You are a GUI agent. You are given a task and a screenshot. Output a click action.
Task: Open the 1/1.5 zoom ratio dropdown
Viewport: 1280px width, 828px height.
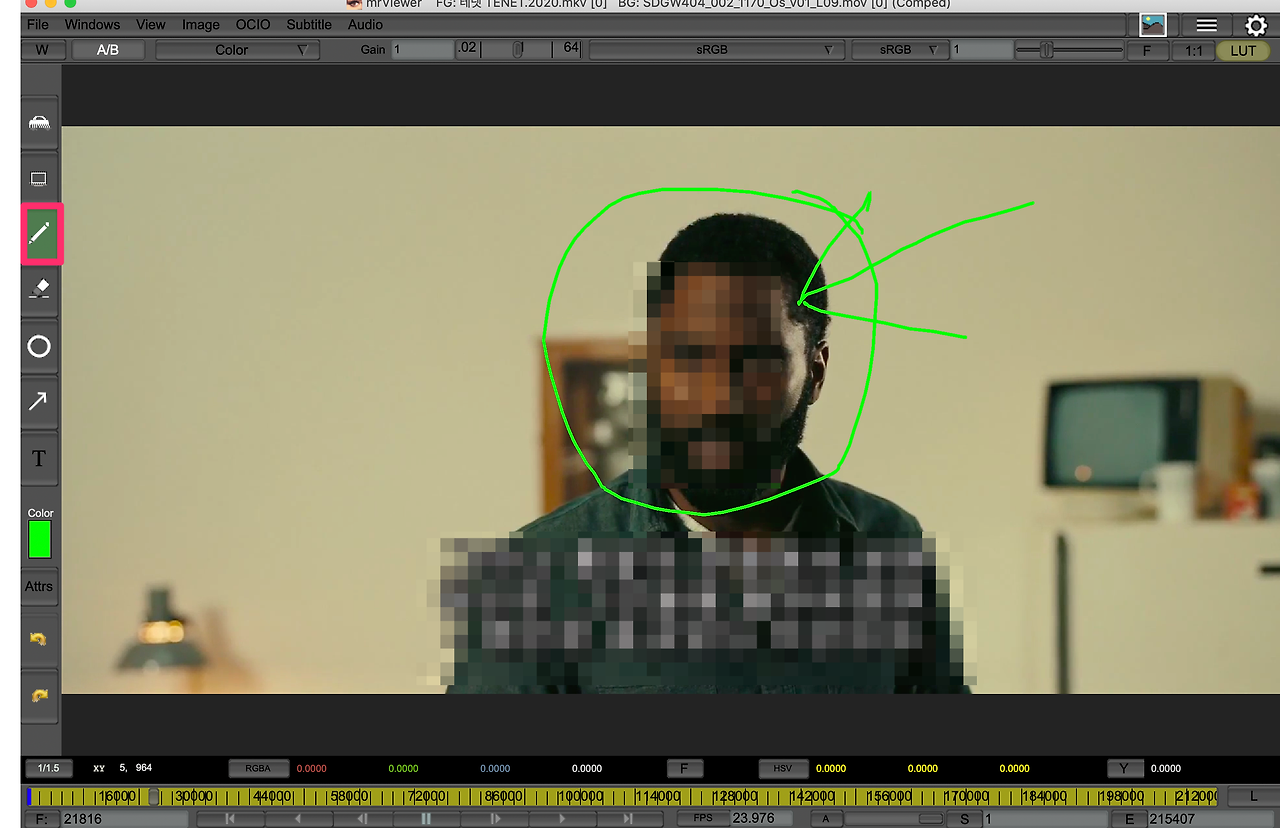click(49, 768)
